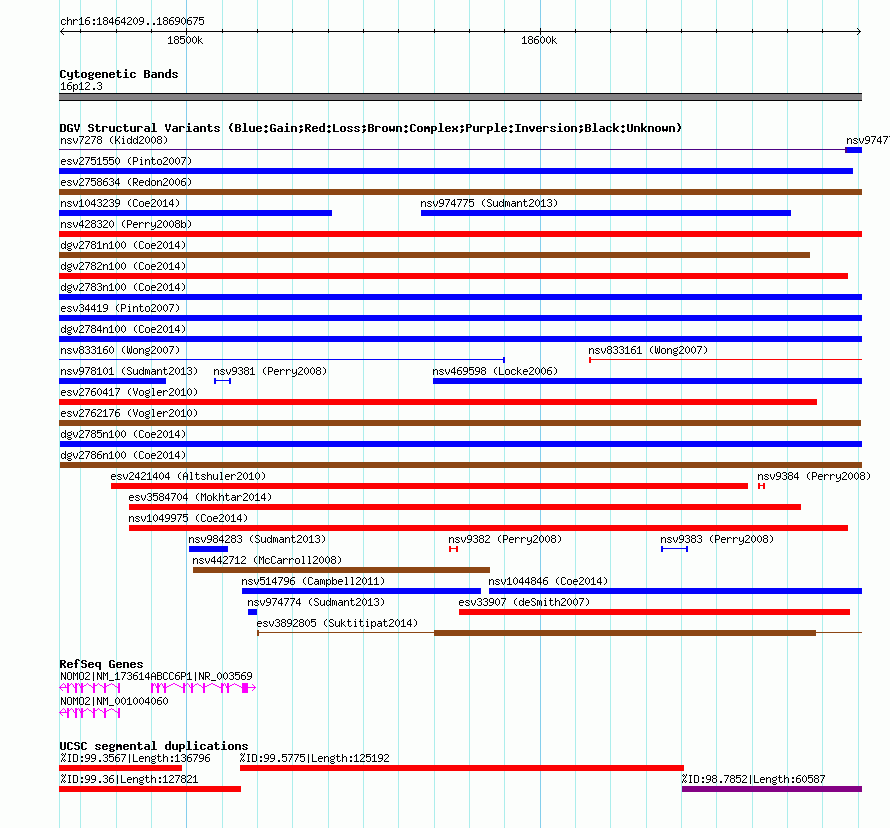This screenshot has width=890, height=828.
Task: Open the nsv442712 (McCarroll2008) label
Action: [267, 560]
